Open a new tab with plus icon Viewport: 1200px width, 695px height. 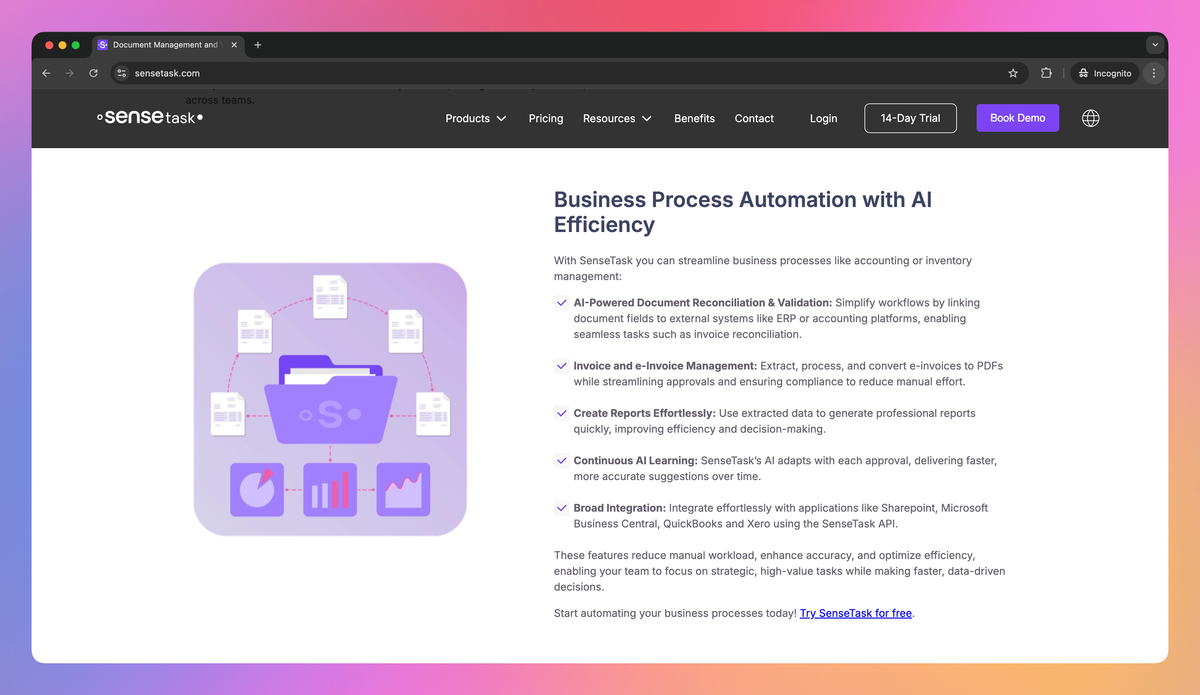[x=258, y=45]
